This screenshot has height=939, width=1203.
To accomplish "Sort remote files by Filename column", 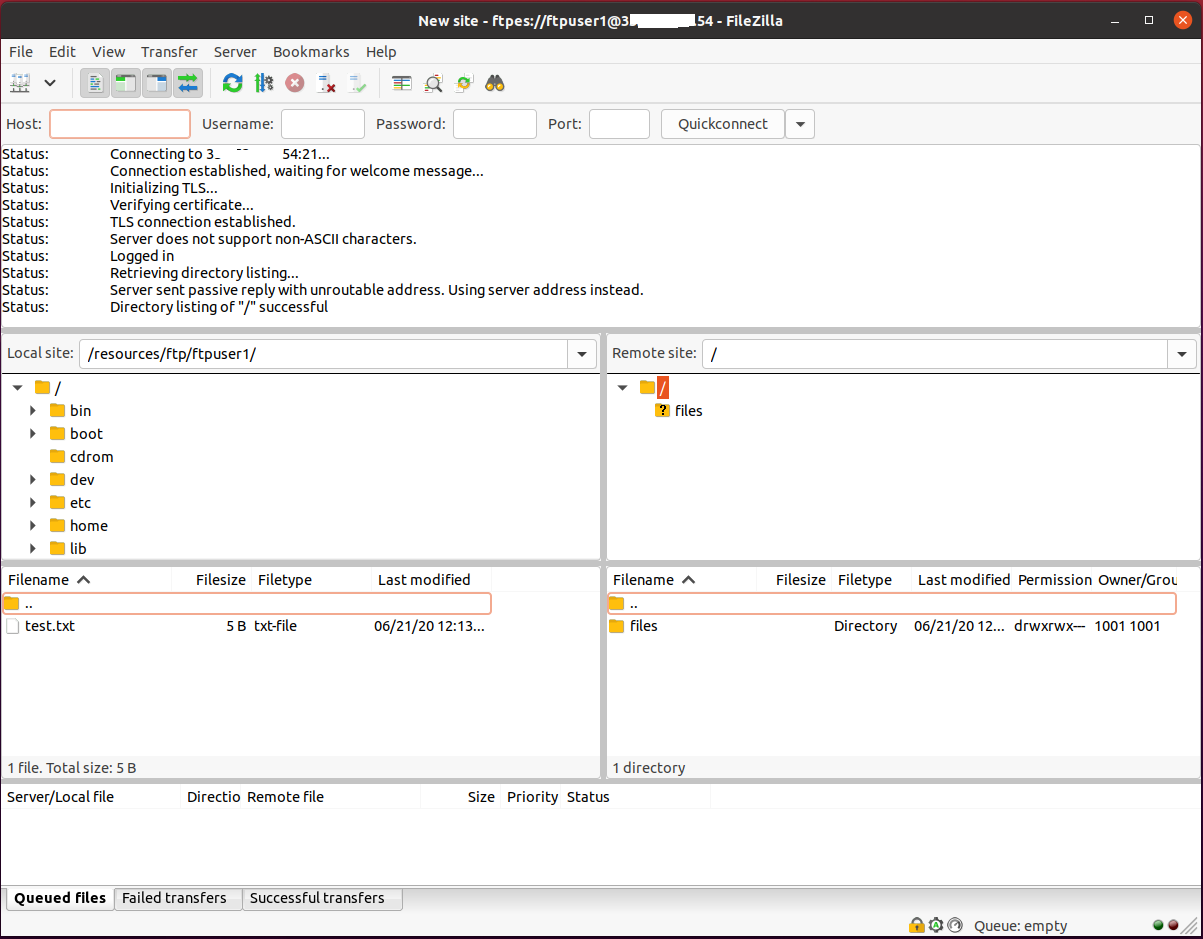I will [680, 580].
